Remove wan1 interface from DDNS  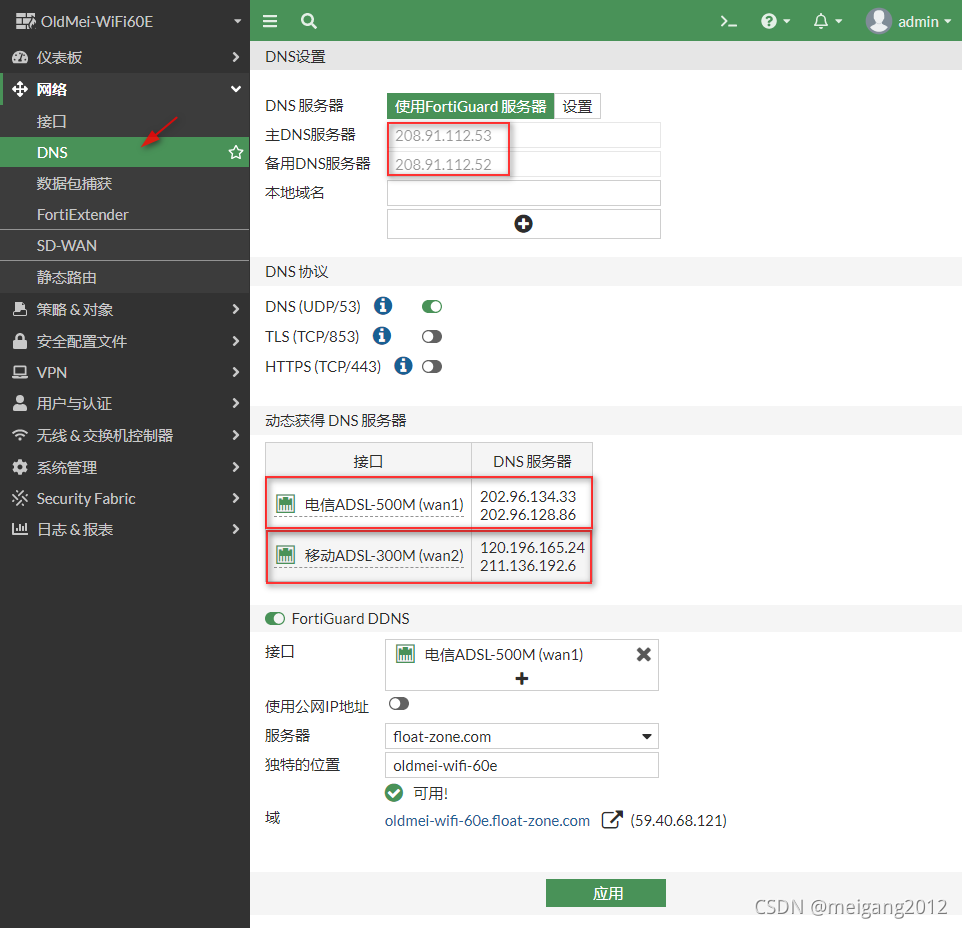(x=644, y=654)
